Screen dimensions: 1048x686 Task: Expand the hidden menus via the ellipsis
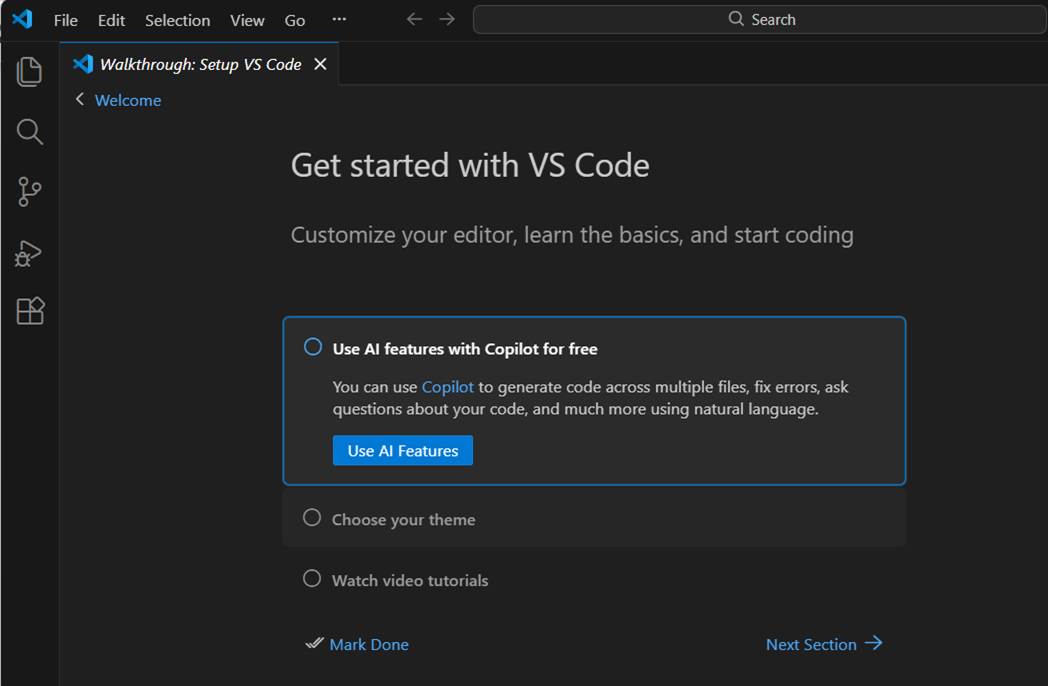tap(339, 20)
